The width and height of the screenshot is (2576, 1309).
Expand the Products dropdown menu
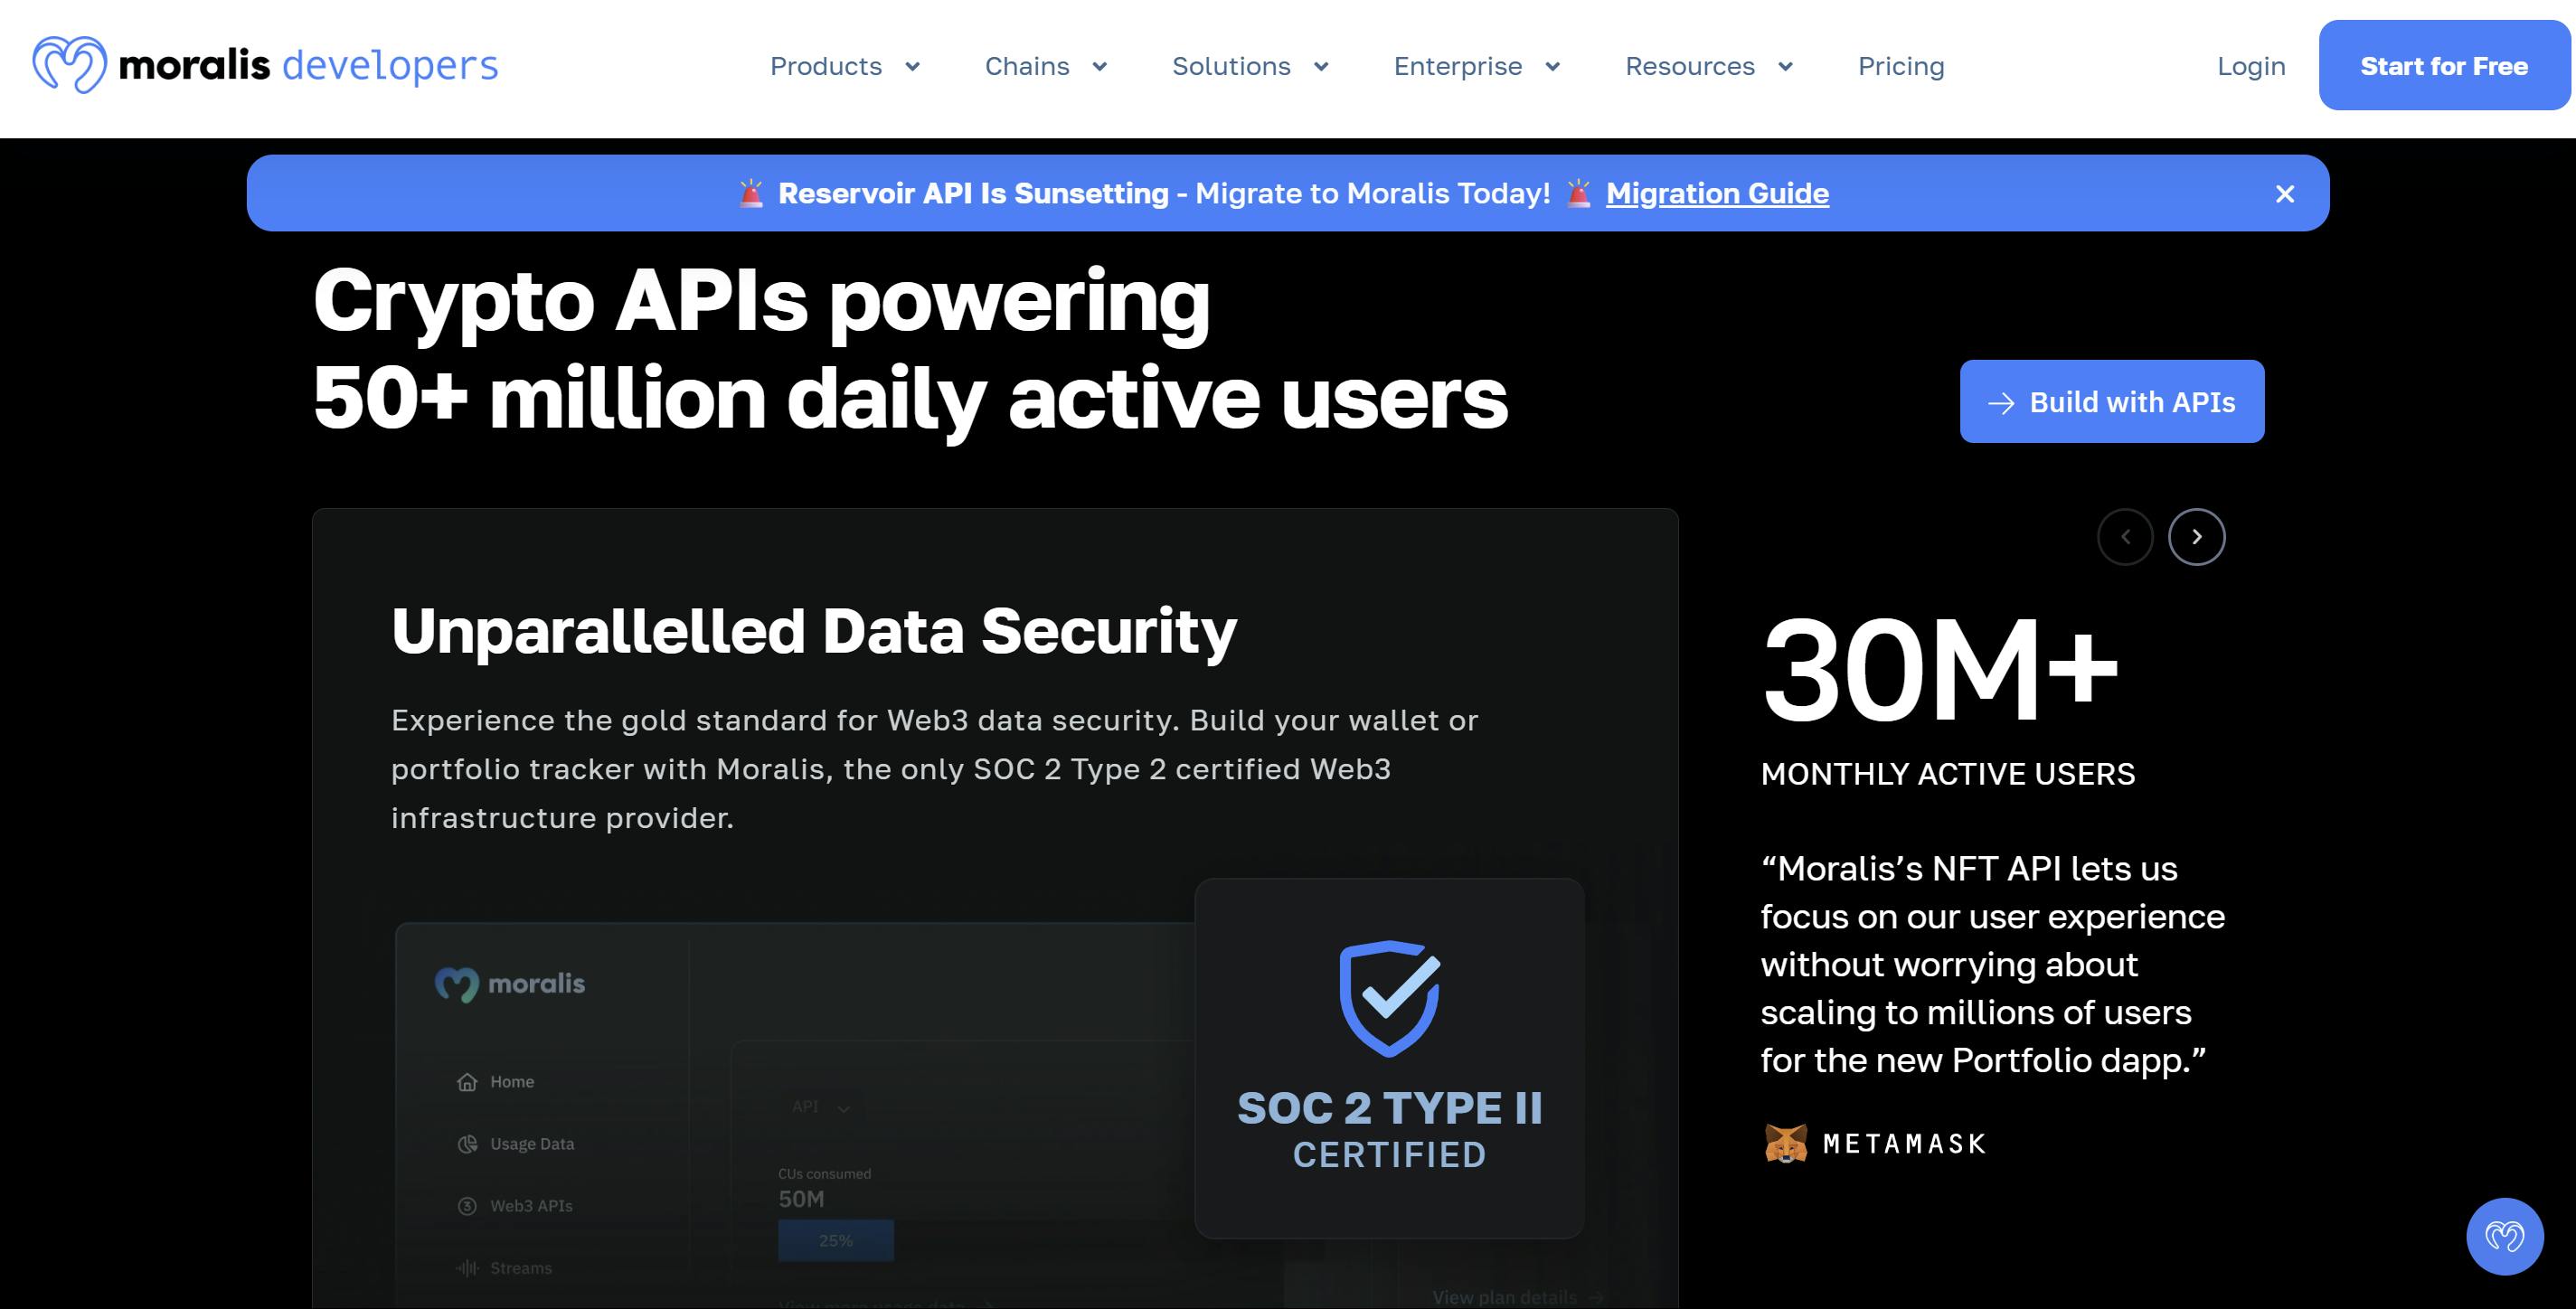[844, 66]
